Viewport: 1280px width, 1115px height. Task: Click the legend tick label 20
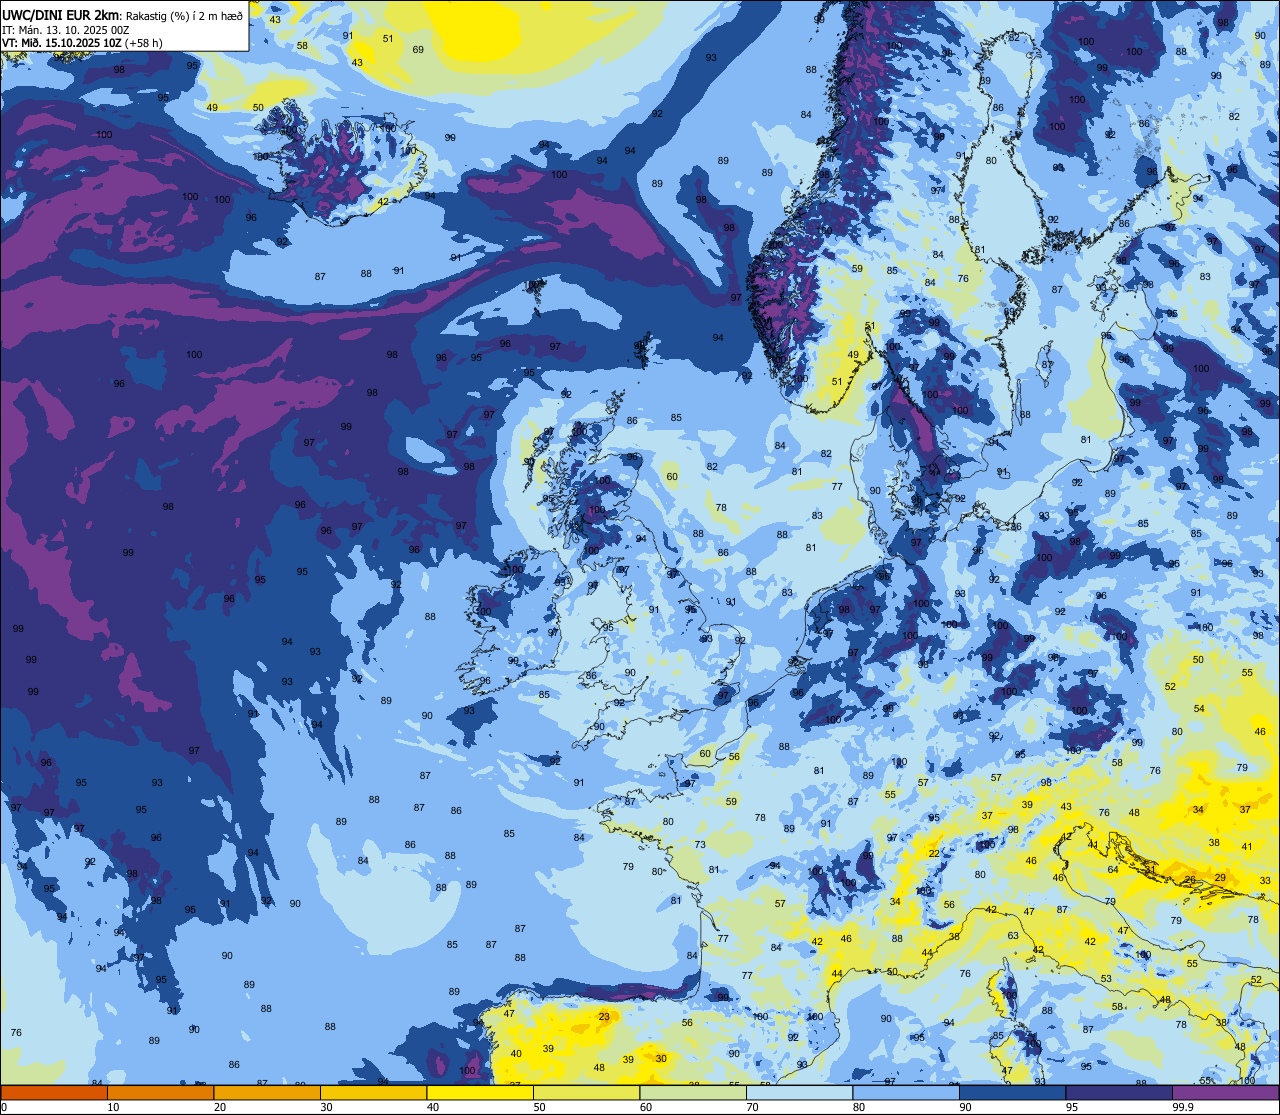[x=220, y=1107]
